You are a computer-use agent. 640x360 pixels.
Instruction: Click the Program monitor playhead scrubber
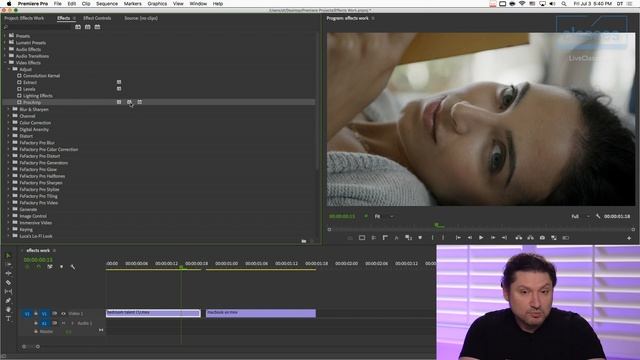(x=438, y=225)
